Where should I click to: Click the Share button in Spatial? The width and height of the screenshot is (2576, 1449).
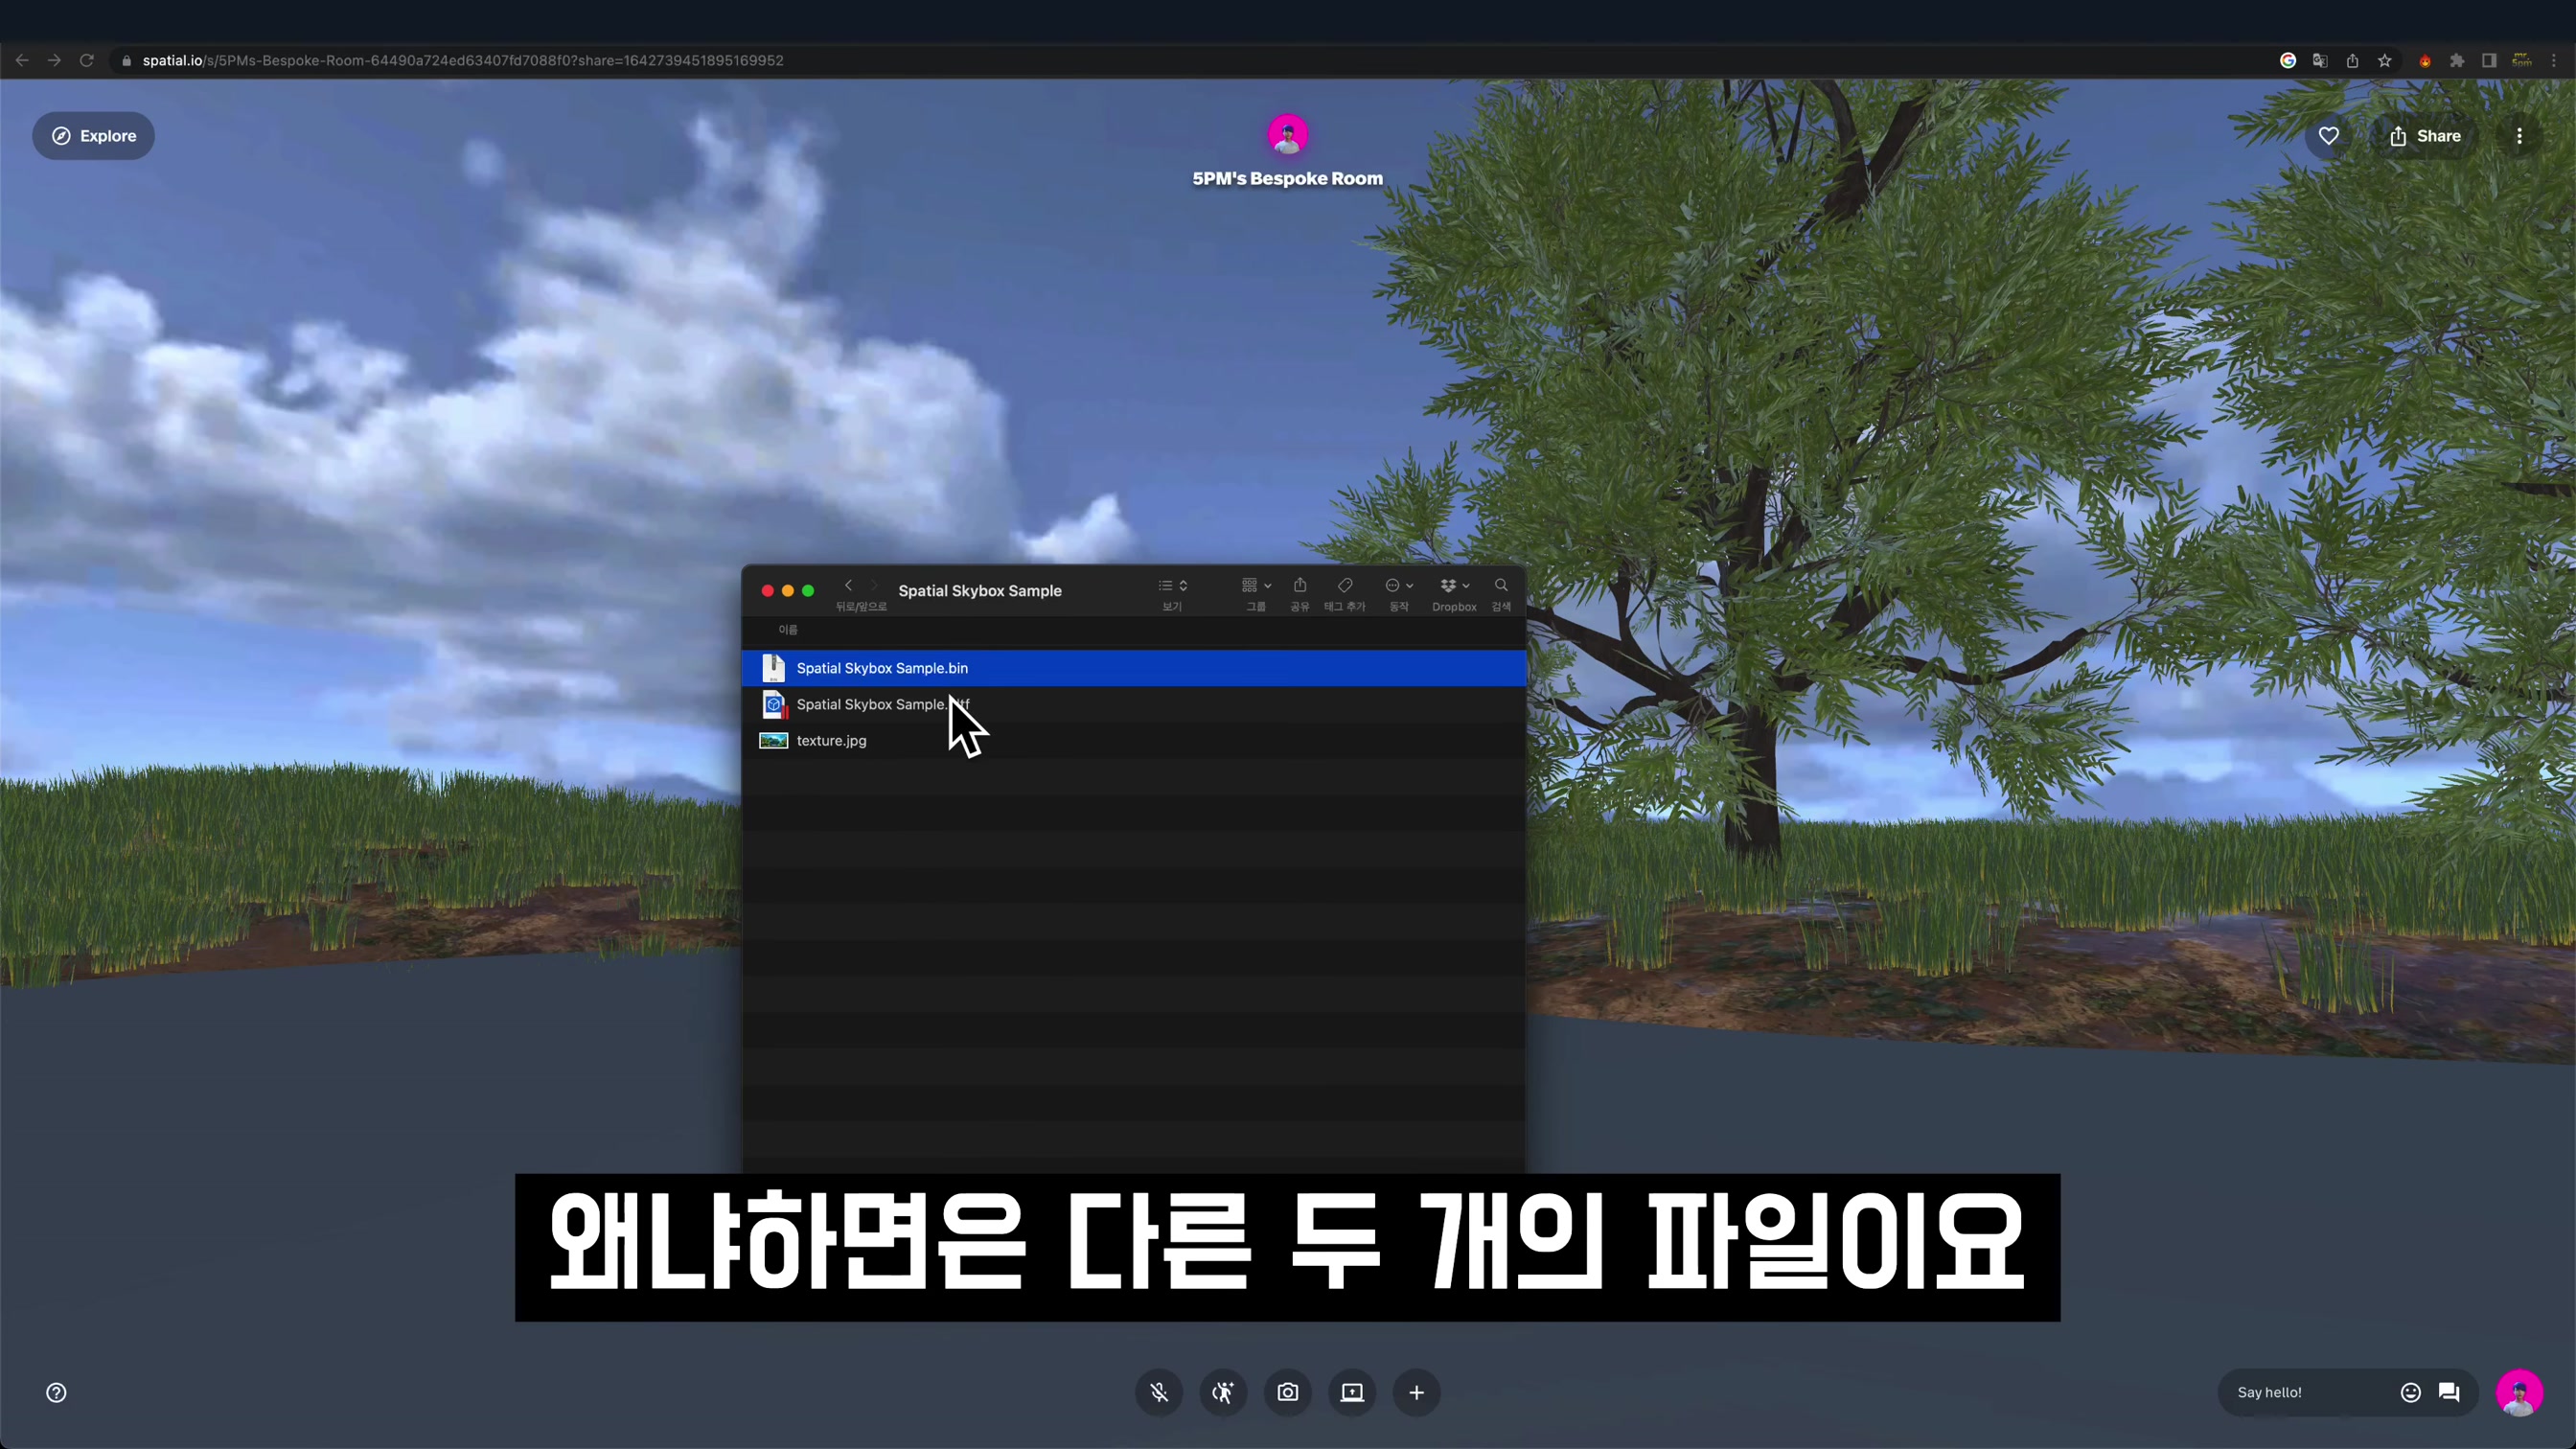(x=2425, y=136)
